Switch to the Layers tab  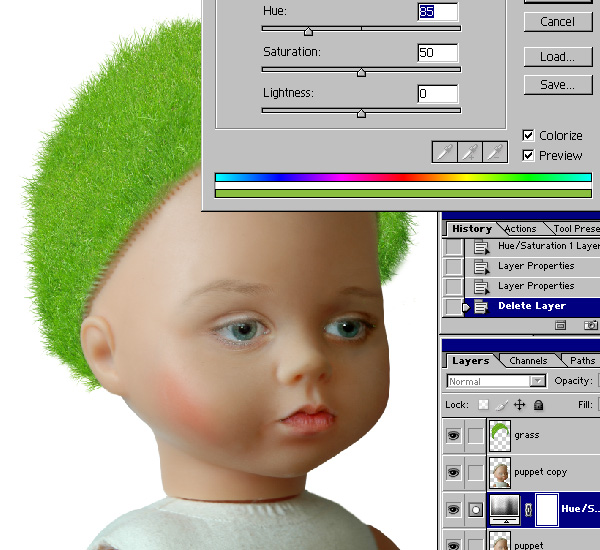pos(471,361)
